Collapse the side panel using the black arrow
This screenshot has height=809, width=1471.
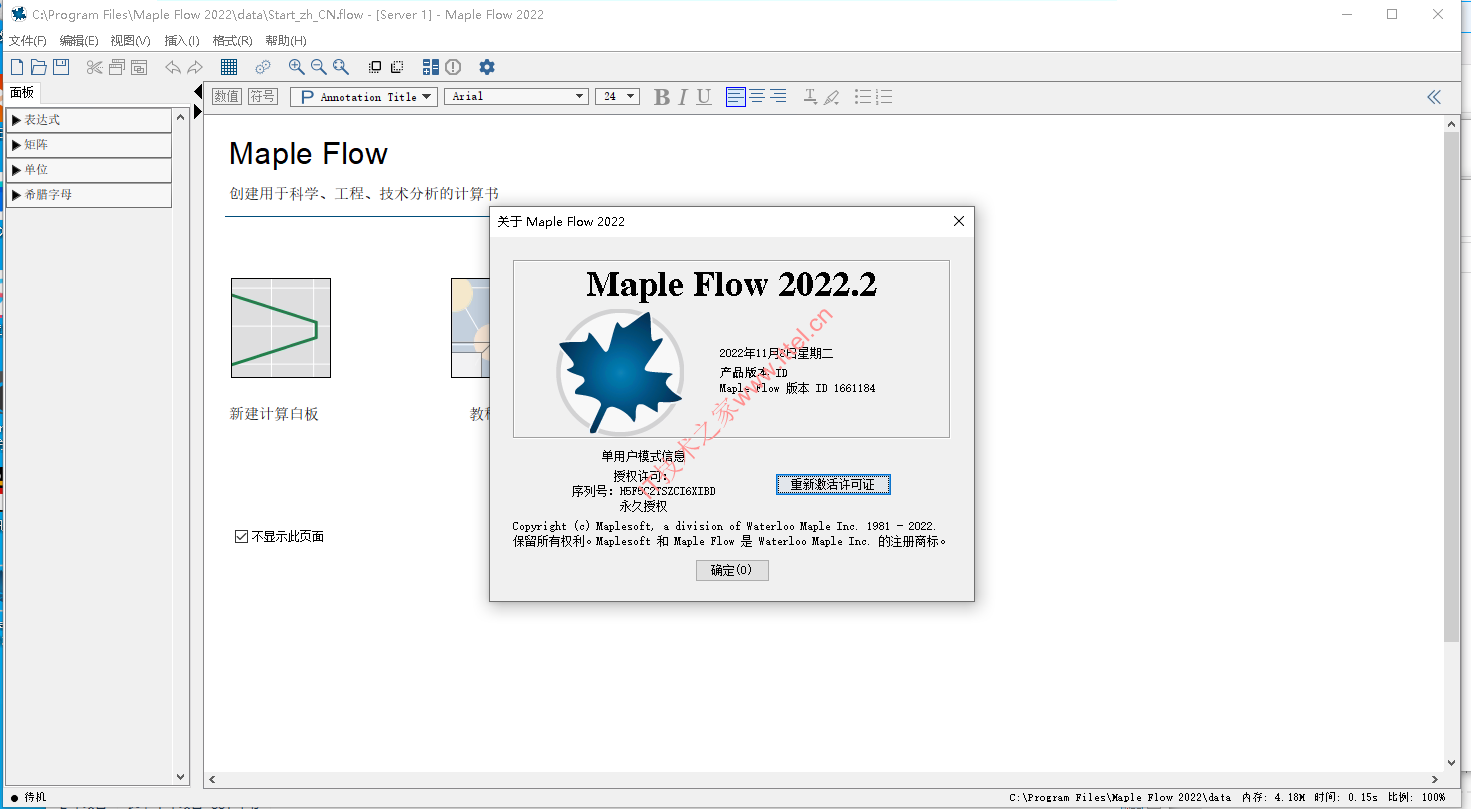tap(198, 92)
